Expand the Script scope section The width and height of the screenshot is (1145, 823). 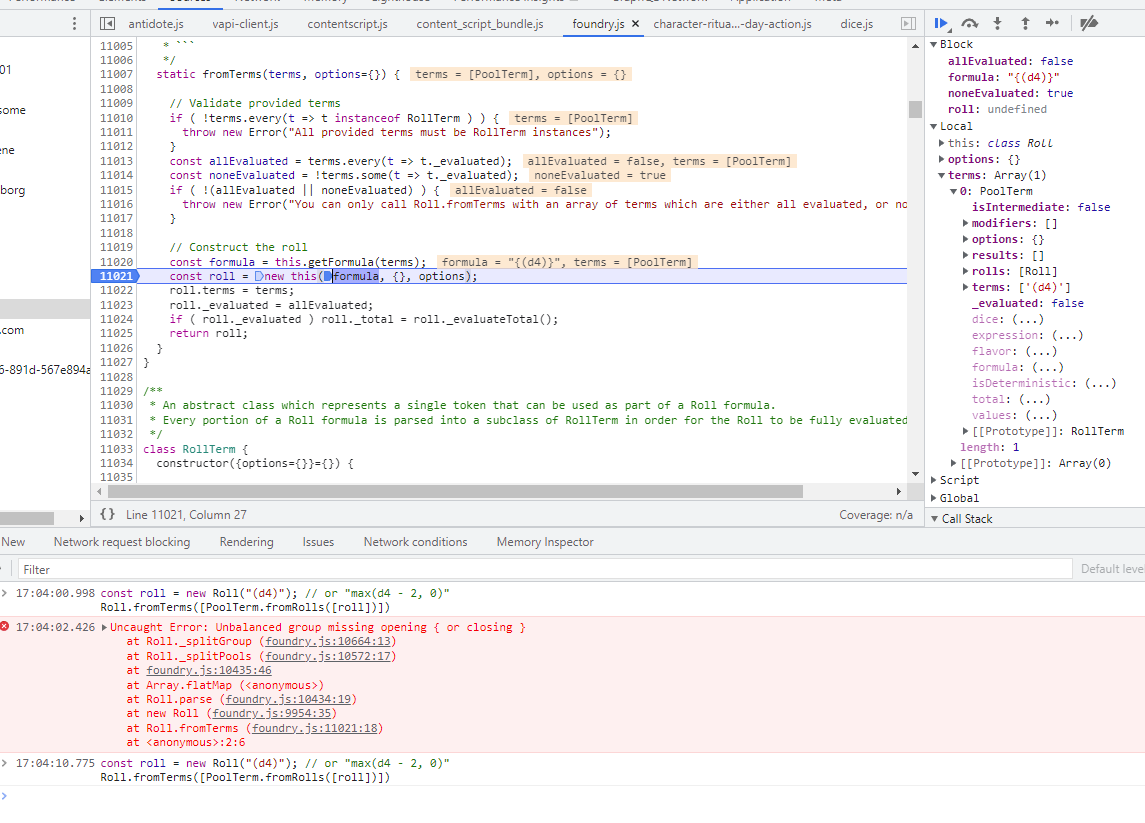tap(958, 479)
